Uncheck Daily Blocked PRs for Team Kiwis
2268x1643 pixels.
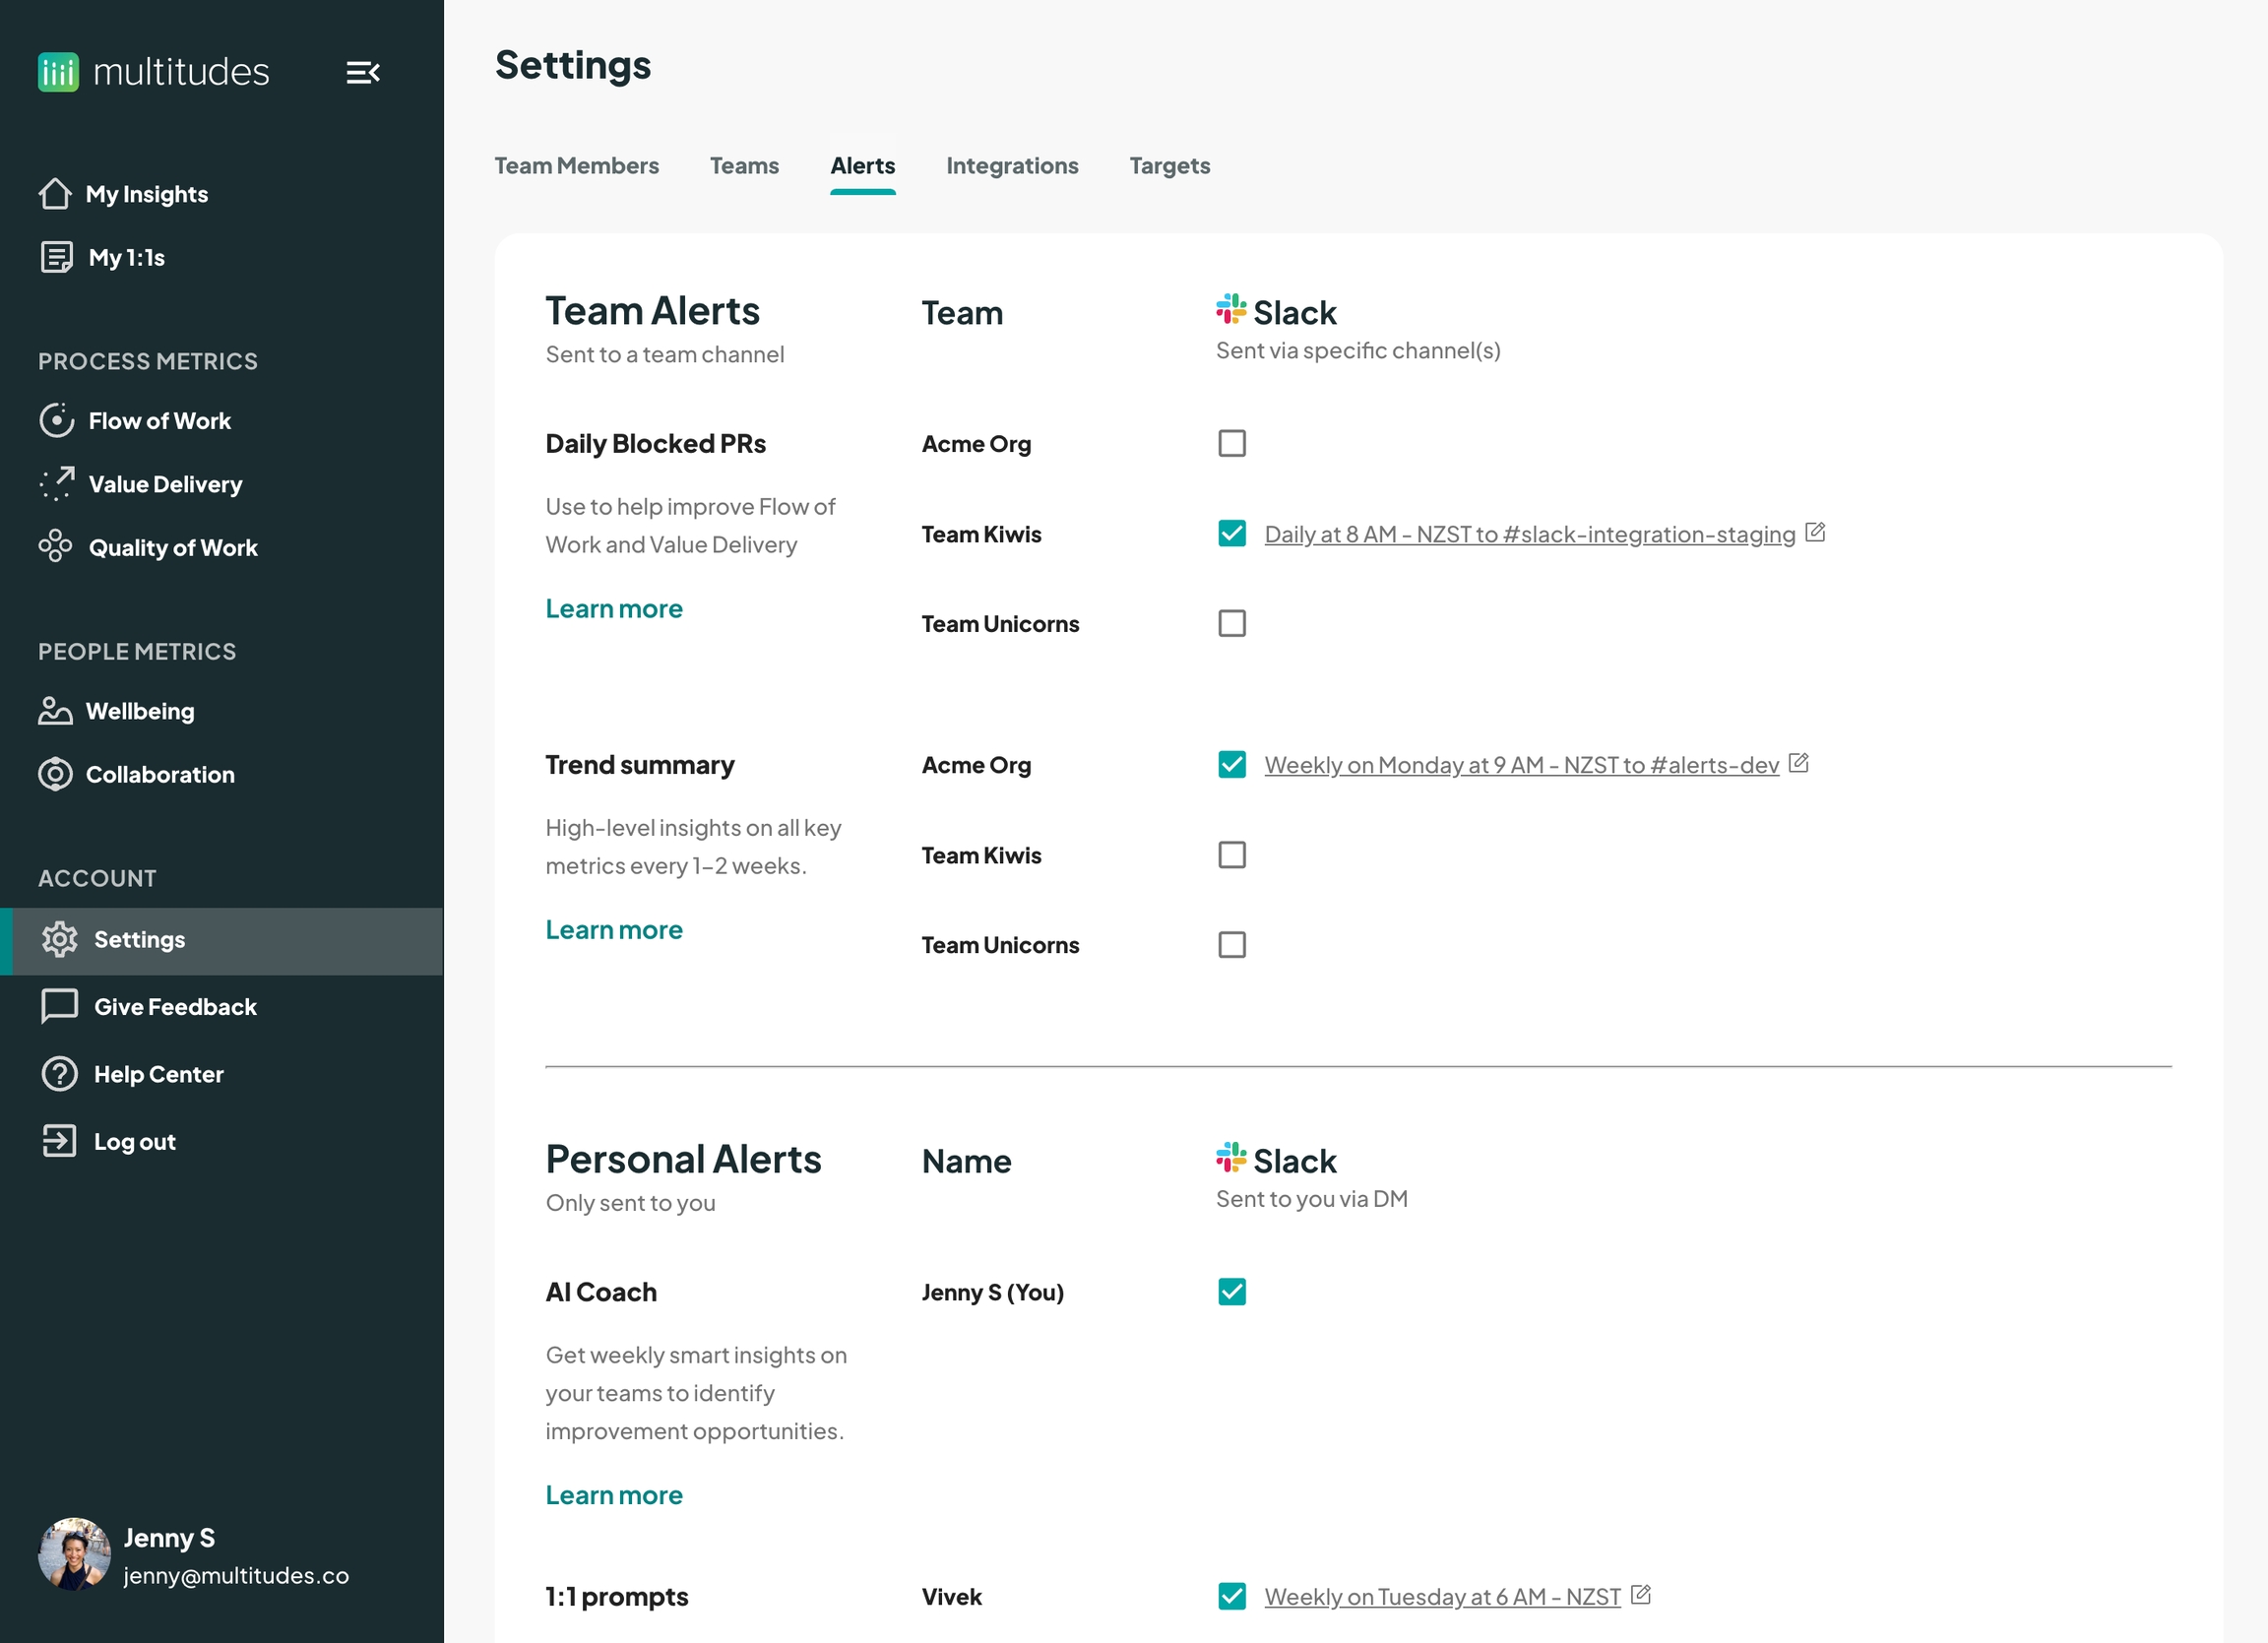click(x=1232, y=534)
